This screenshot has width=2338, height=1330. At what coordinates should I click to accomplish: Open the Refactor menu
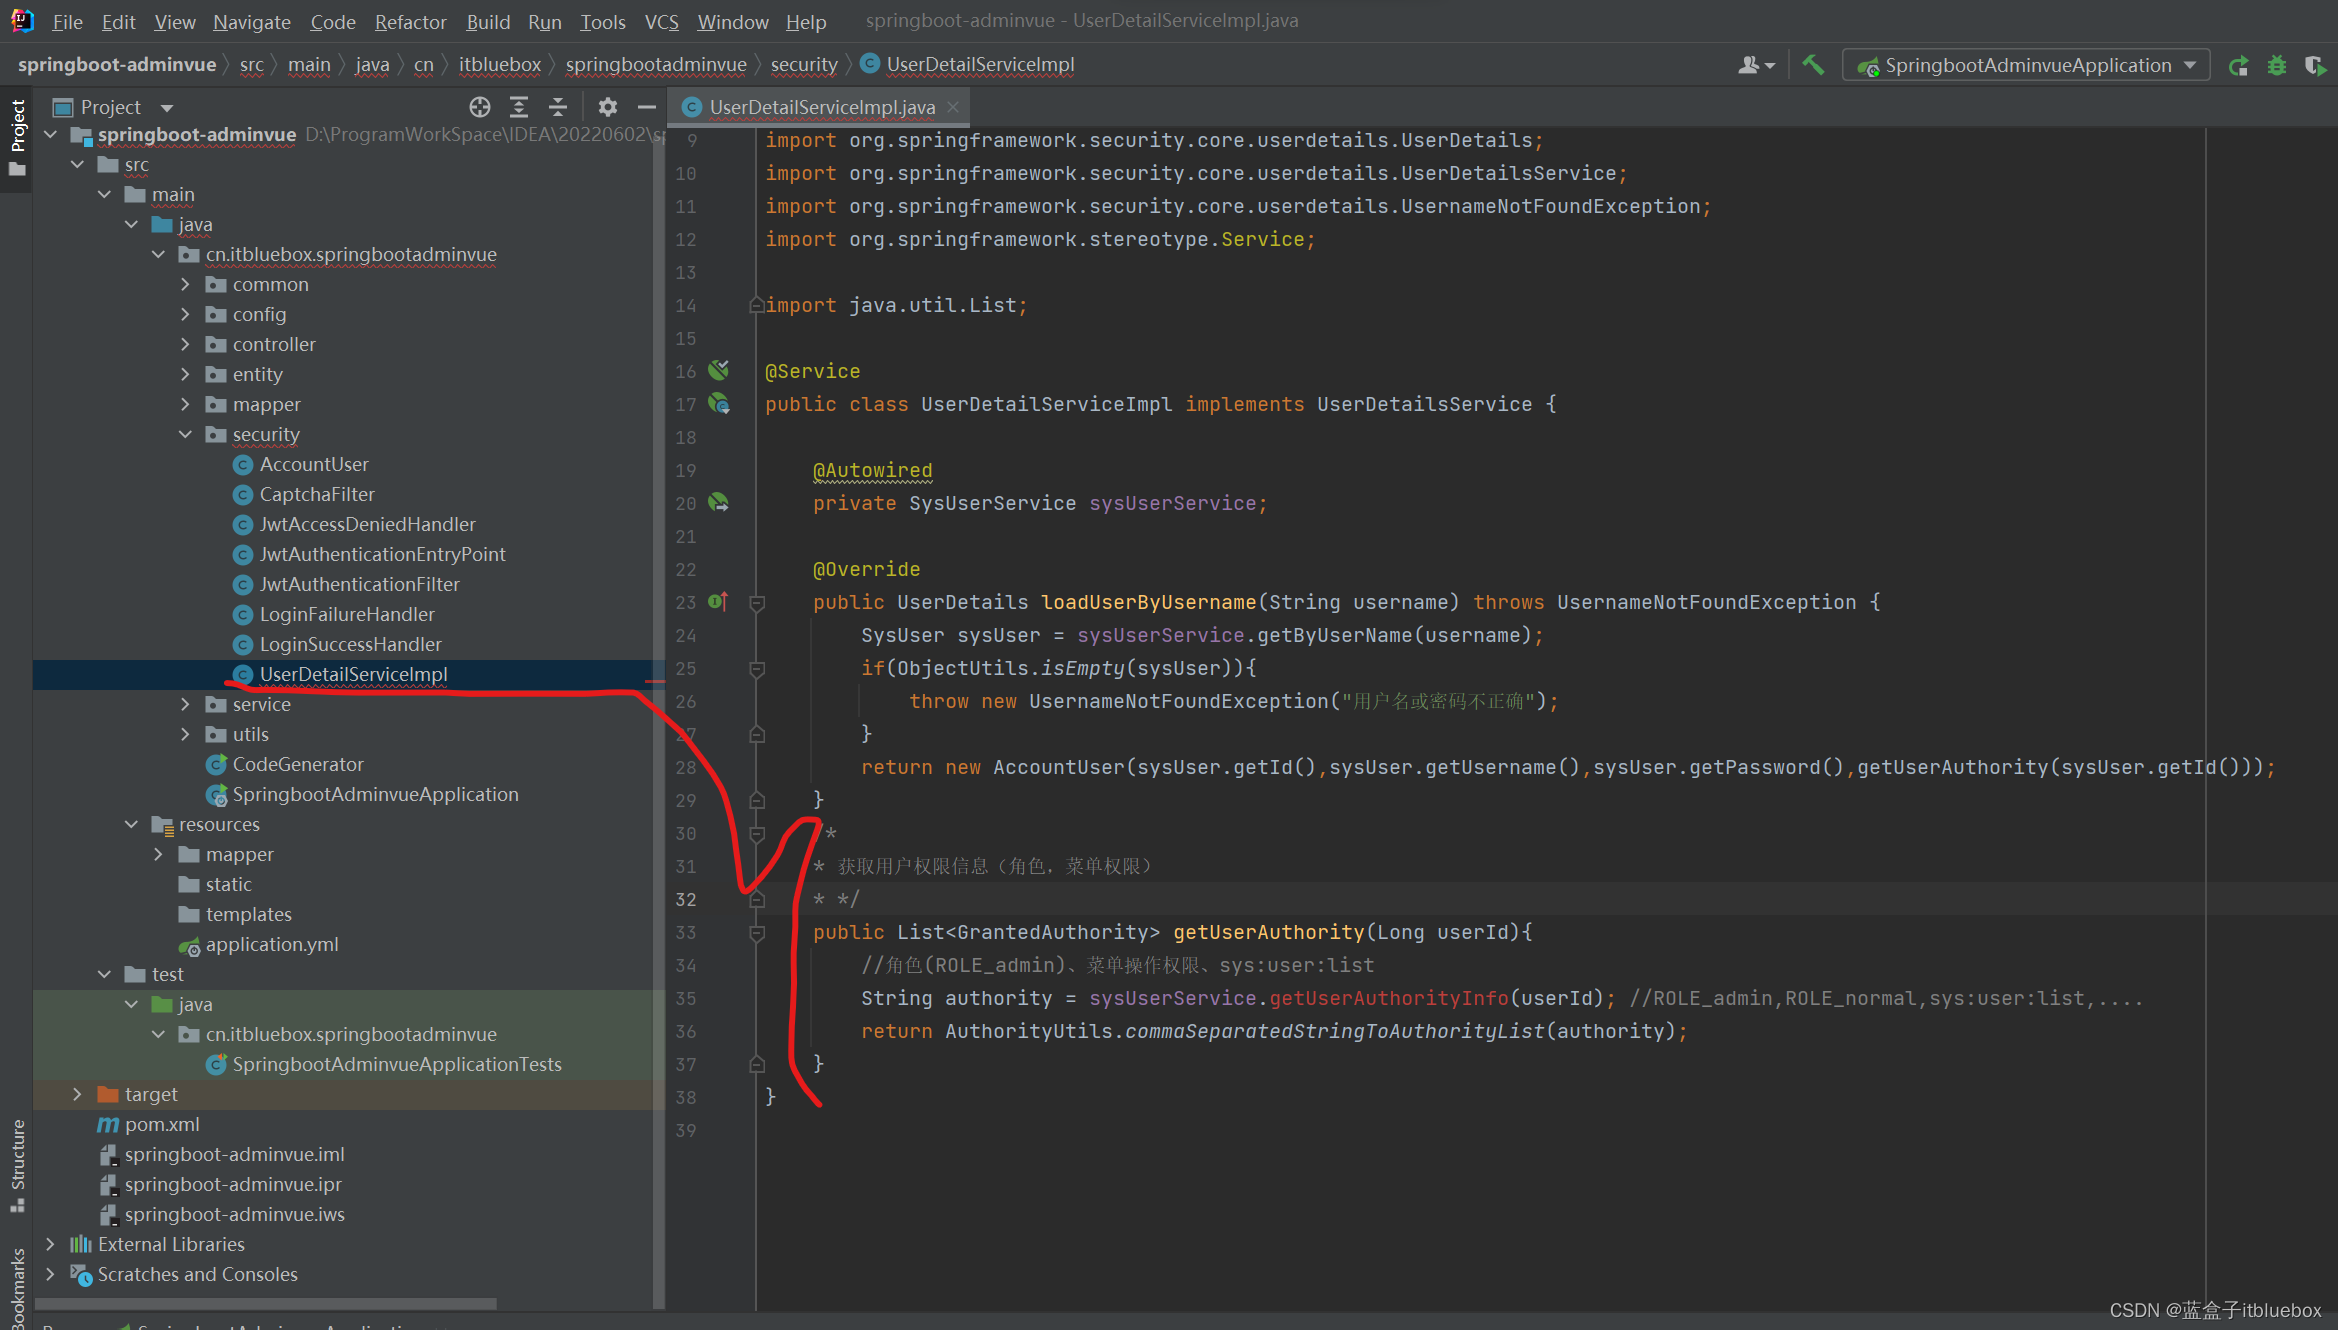tap(410, 22)
